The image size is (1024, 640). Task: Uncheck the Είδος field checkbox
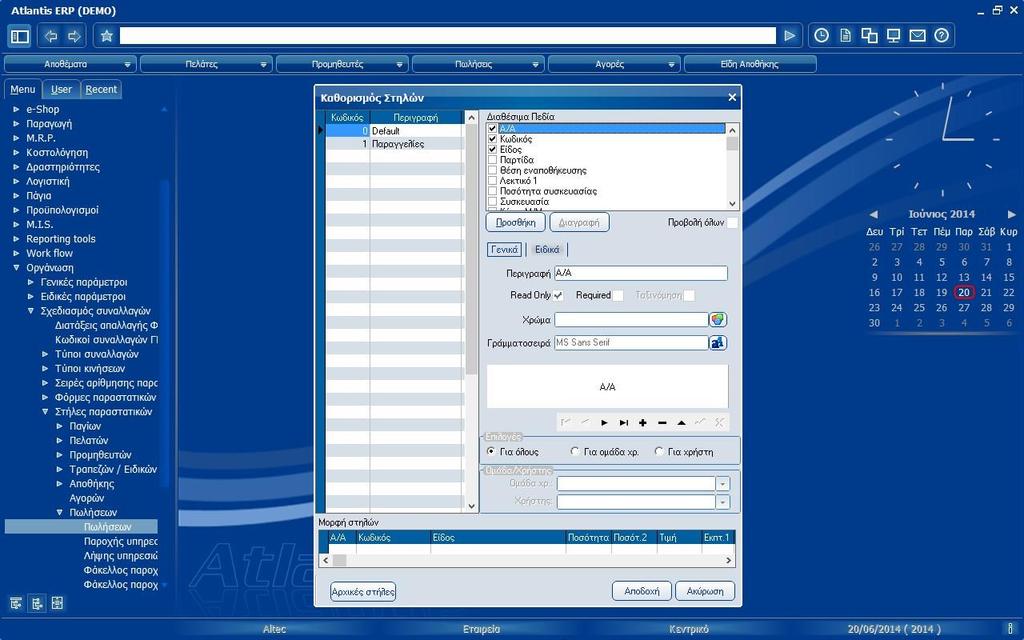click(492, 150)
